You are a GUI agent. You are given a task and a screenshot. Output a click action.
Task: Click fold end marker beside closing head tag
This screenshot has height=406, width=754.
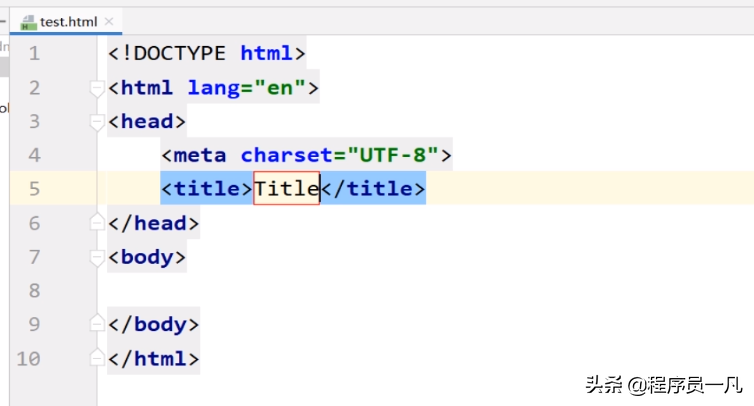(97, 223)
